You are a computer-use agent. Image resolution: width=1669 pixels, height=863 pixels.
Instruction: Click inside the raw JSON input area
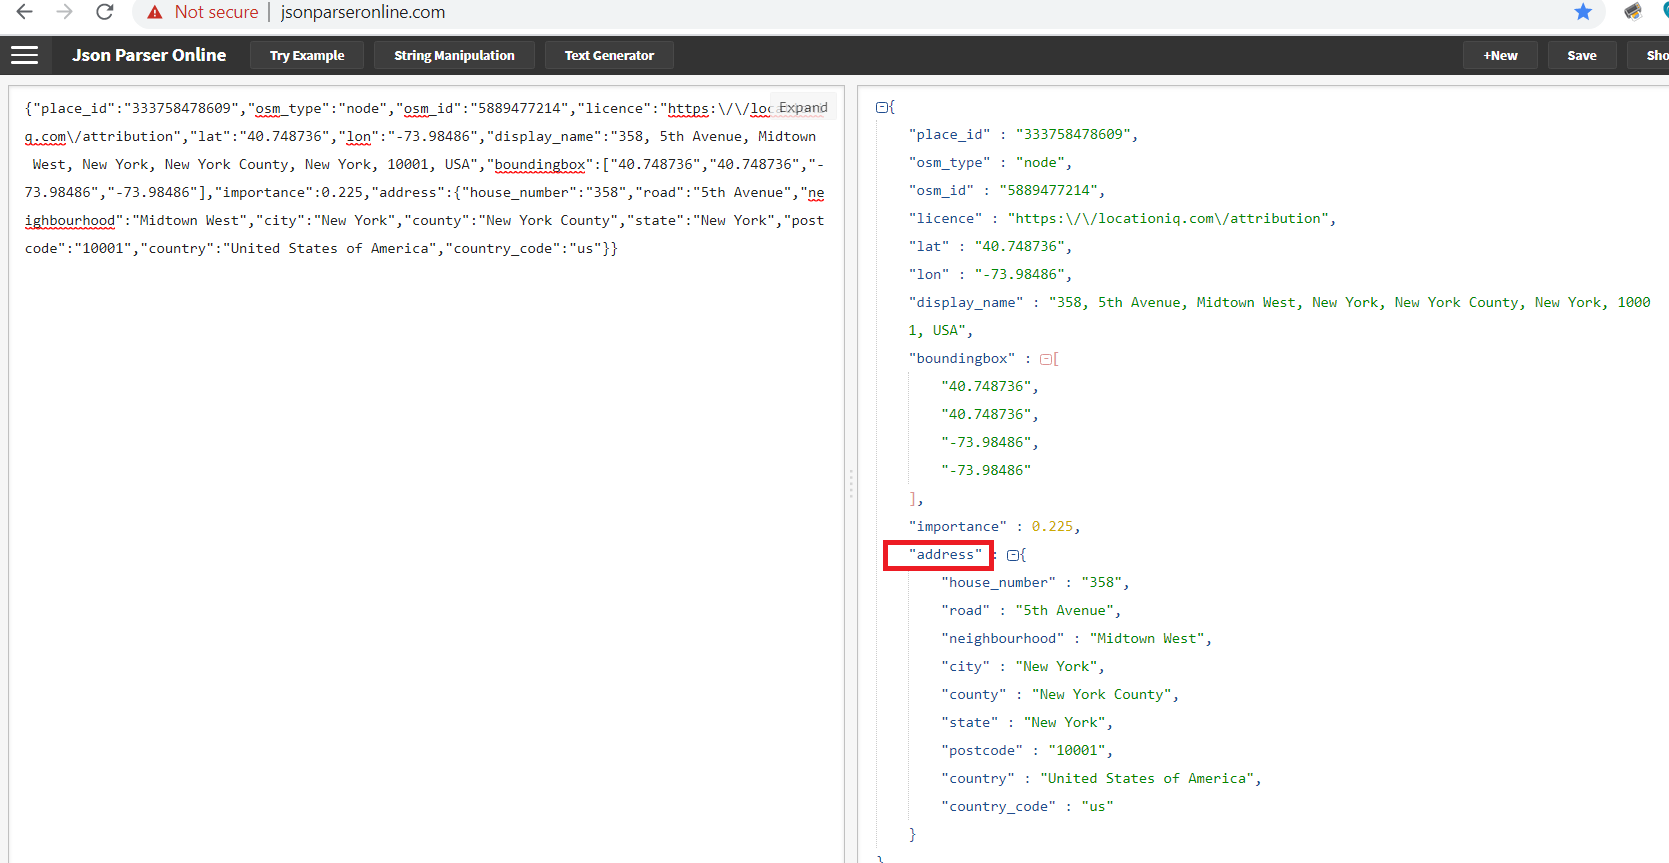(426, 500)
